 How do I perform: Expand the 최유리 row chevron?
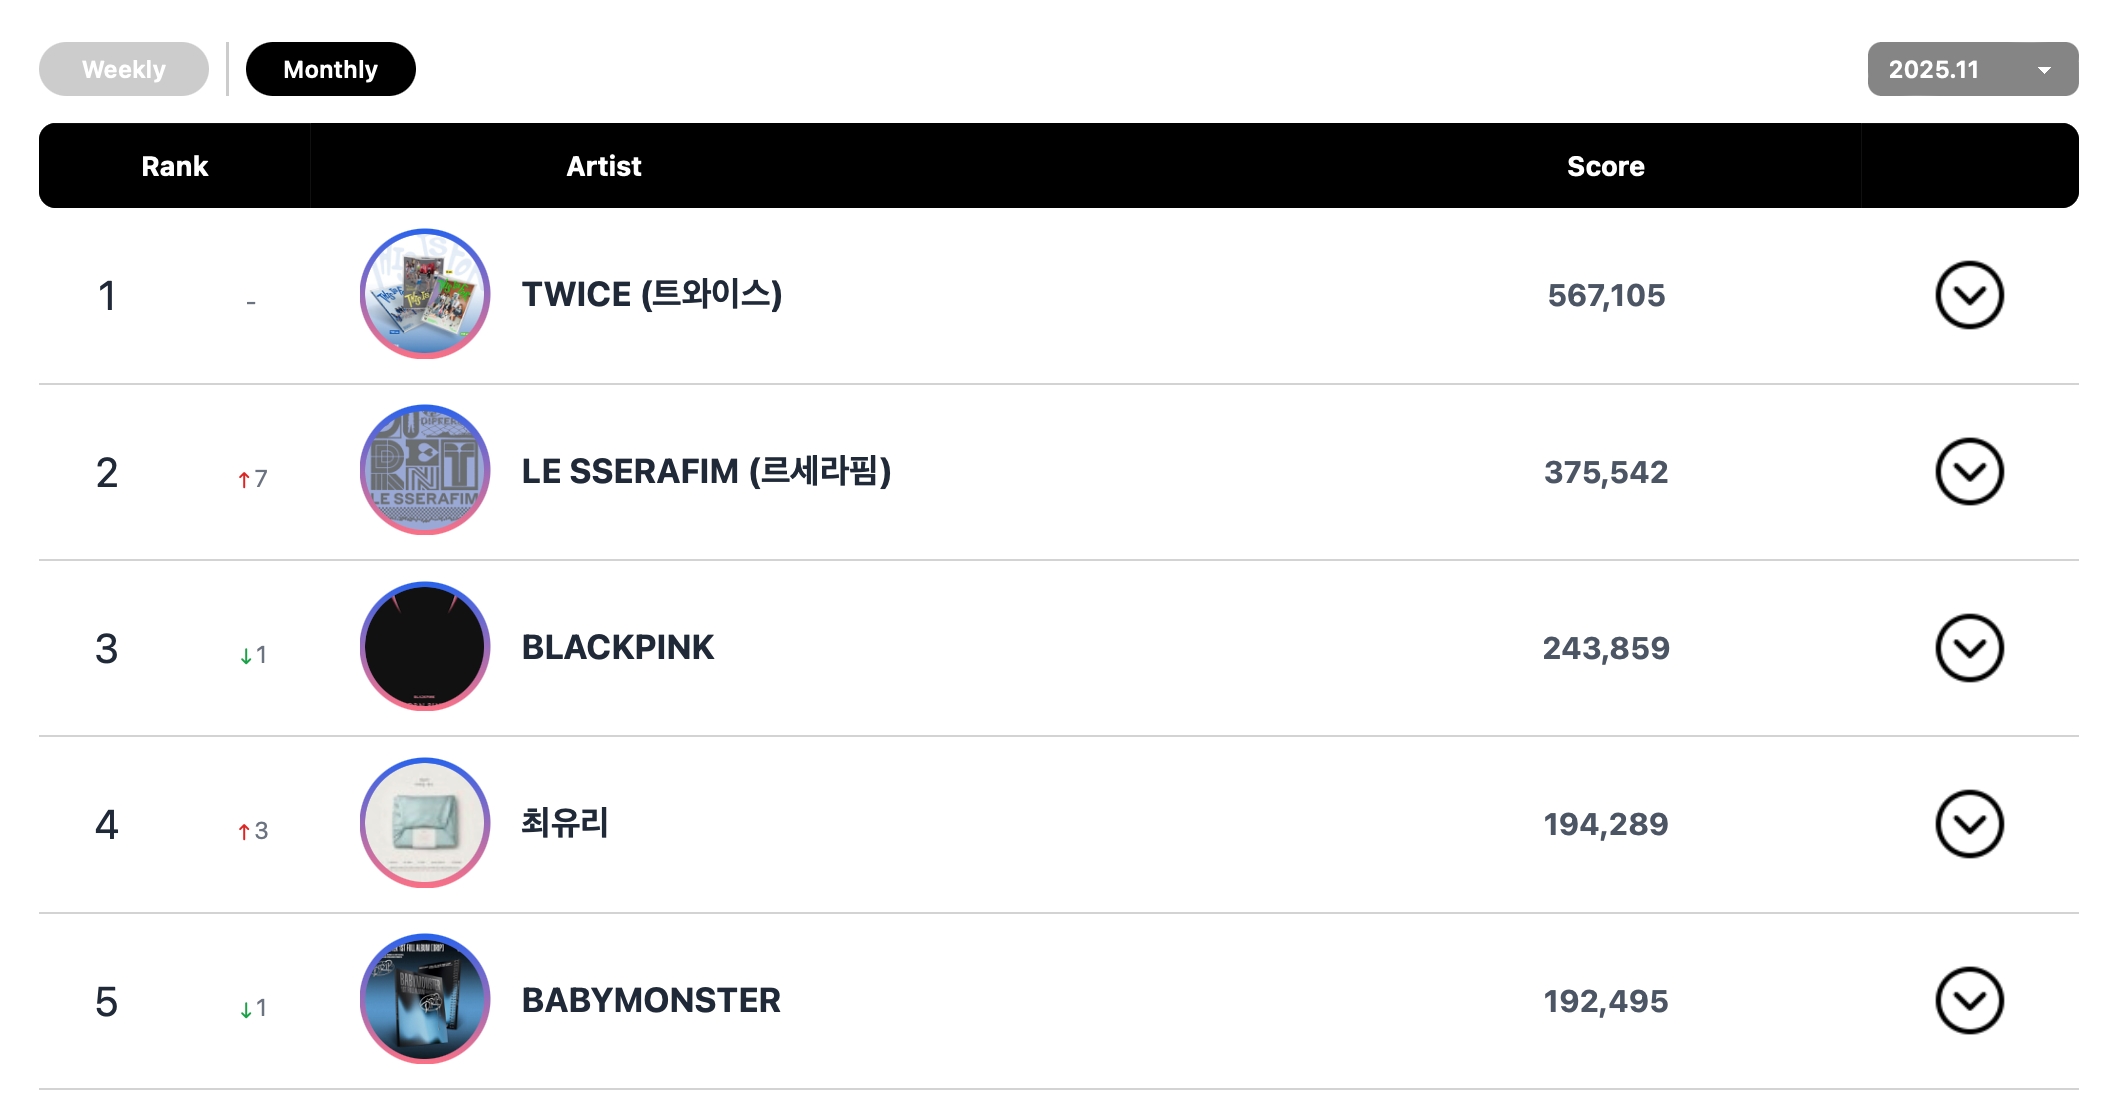click(x=1968, y=824)
